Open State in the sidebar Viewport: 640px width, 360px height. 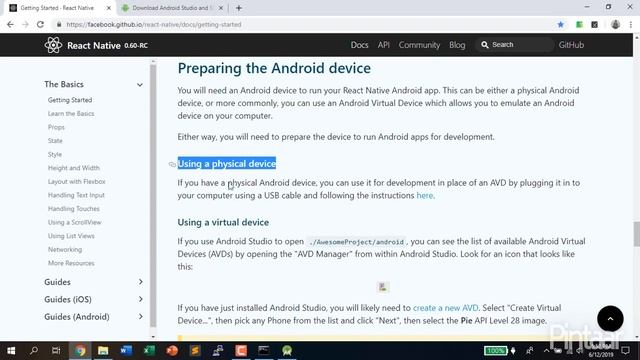[x=55, y=141]
